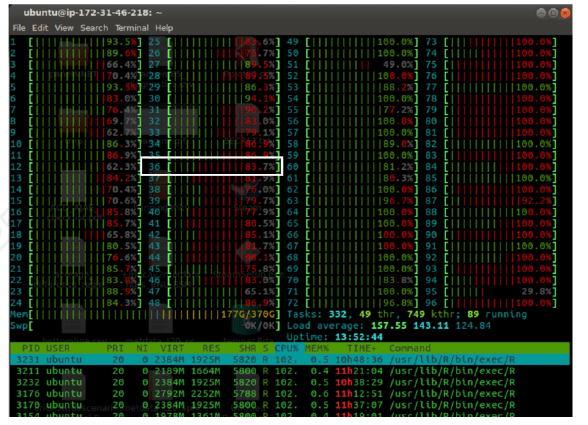Viewport: 588px width, 425px height.
Task: Click the Tasks count 332
Action: pos(338,314)
